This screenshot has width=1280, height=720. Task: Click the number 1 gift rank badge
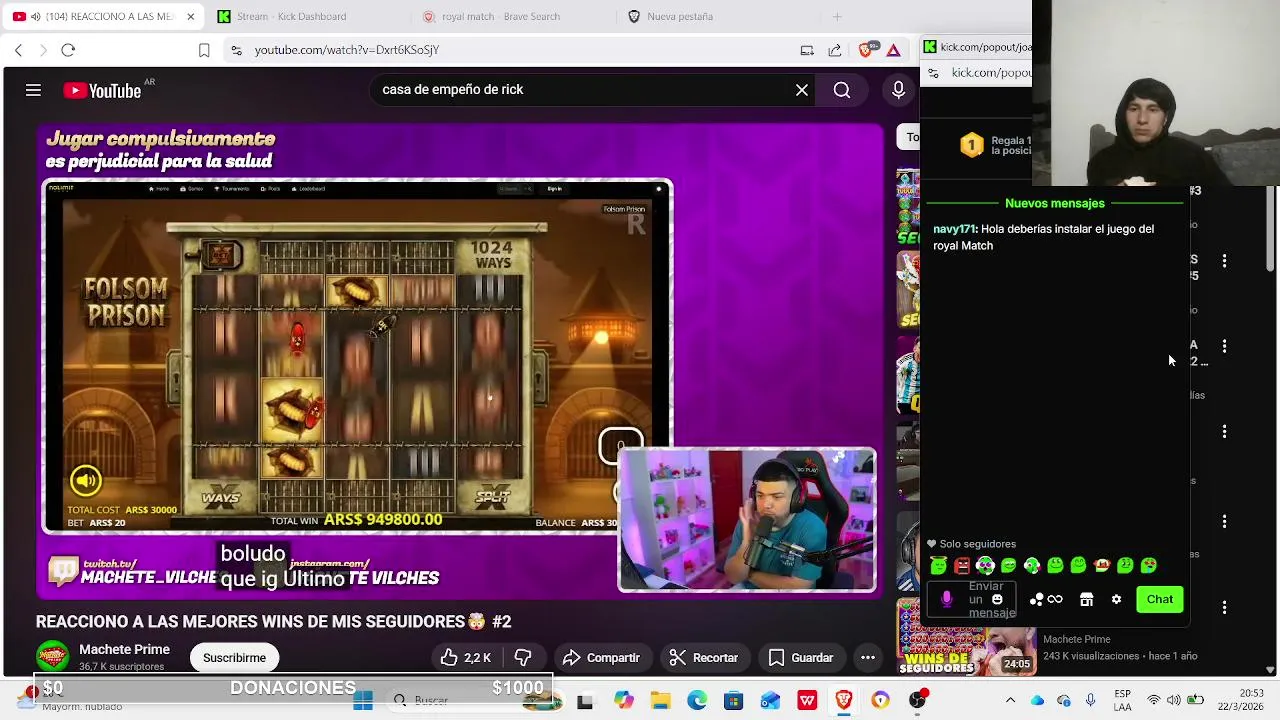(971, 146)
